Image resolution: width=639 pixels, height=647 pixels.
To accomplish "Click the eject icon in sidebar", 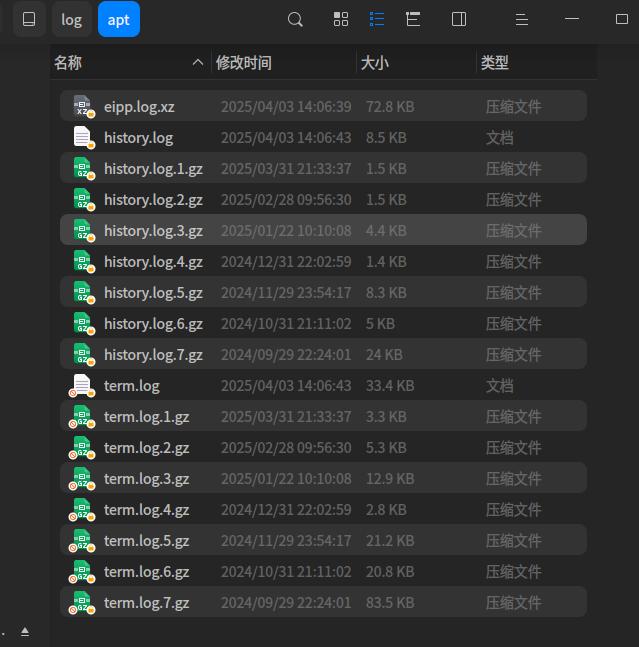I will pos(25,631).
